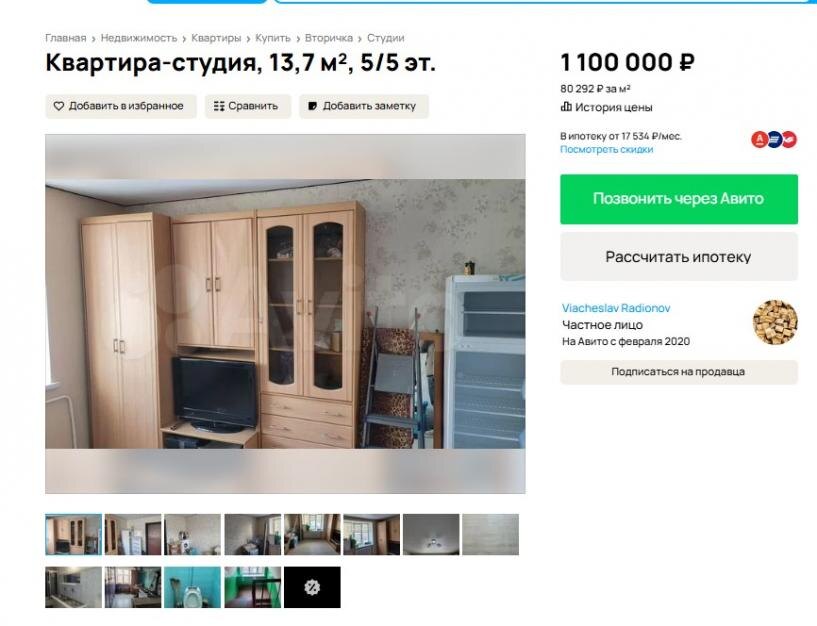Select the entrance door photo thumbnail
The image size is (817, 626).
point(133,534)
